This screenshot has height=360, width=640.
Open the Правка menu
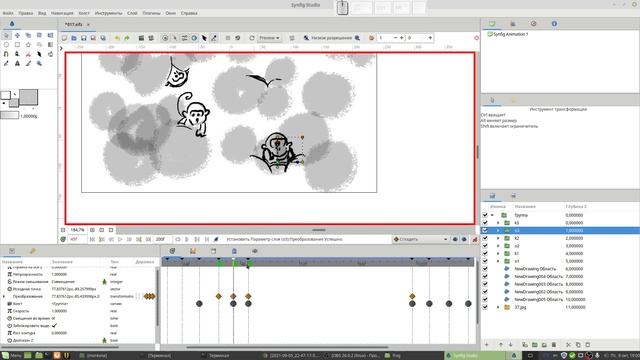tap(26, 13)
